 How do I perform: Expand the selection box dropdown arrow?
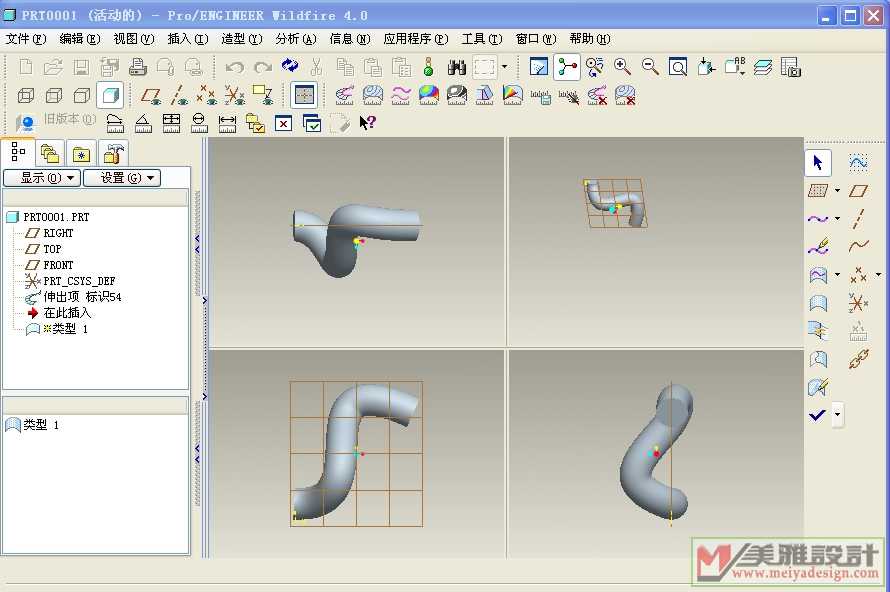505,67
